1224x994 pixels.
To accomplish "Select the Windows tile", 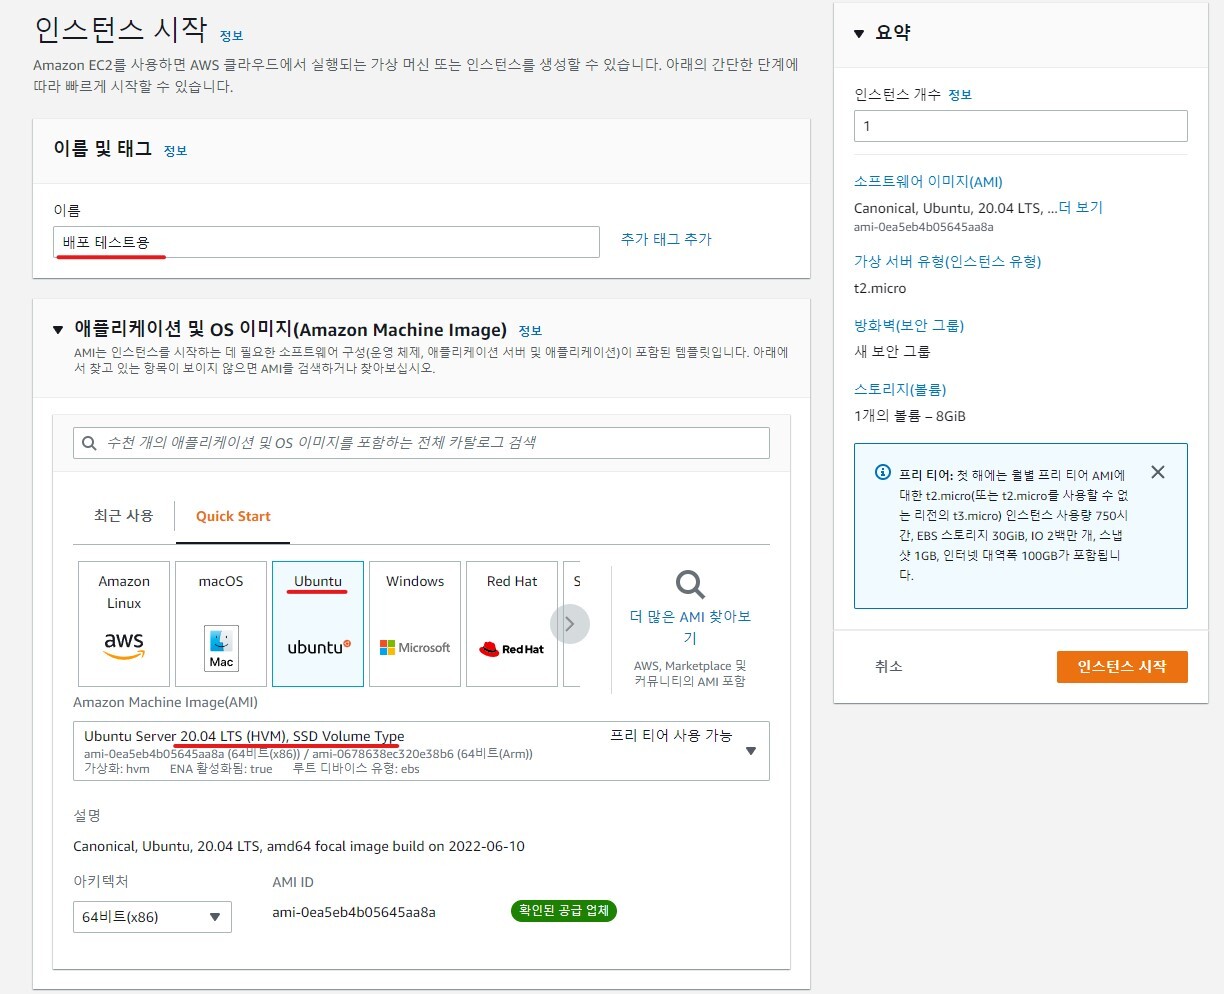I will click(x=415, y=624).
